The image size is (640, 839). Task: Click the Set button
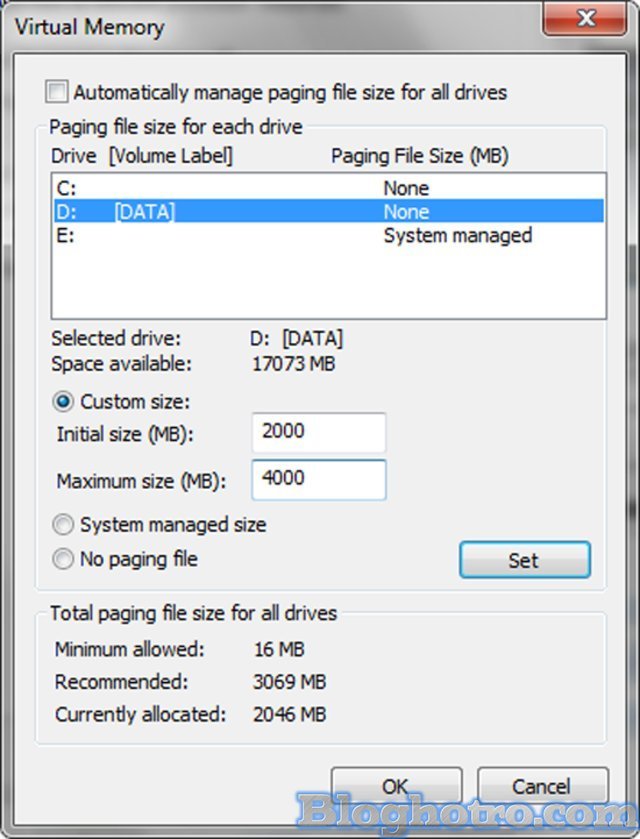coord(524,560)
